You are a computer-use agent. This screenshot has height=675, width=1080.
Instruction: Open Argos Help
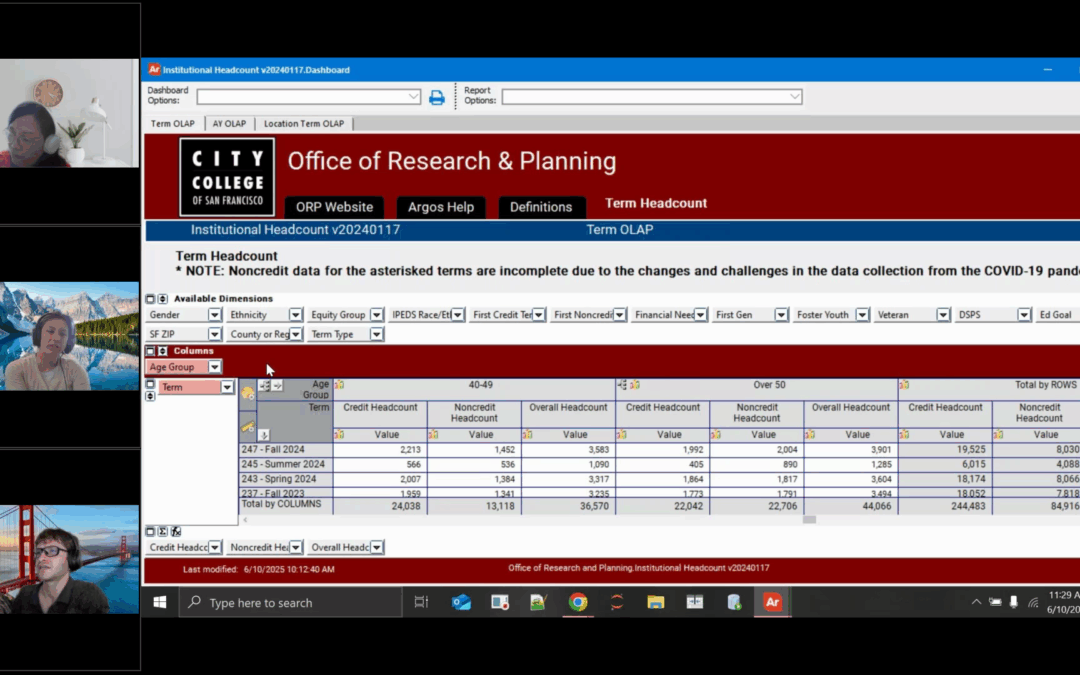coord(441,207)
